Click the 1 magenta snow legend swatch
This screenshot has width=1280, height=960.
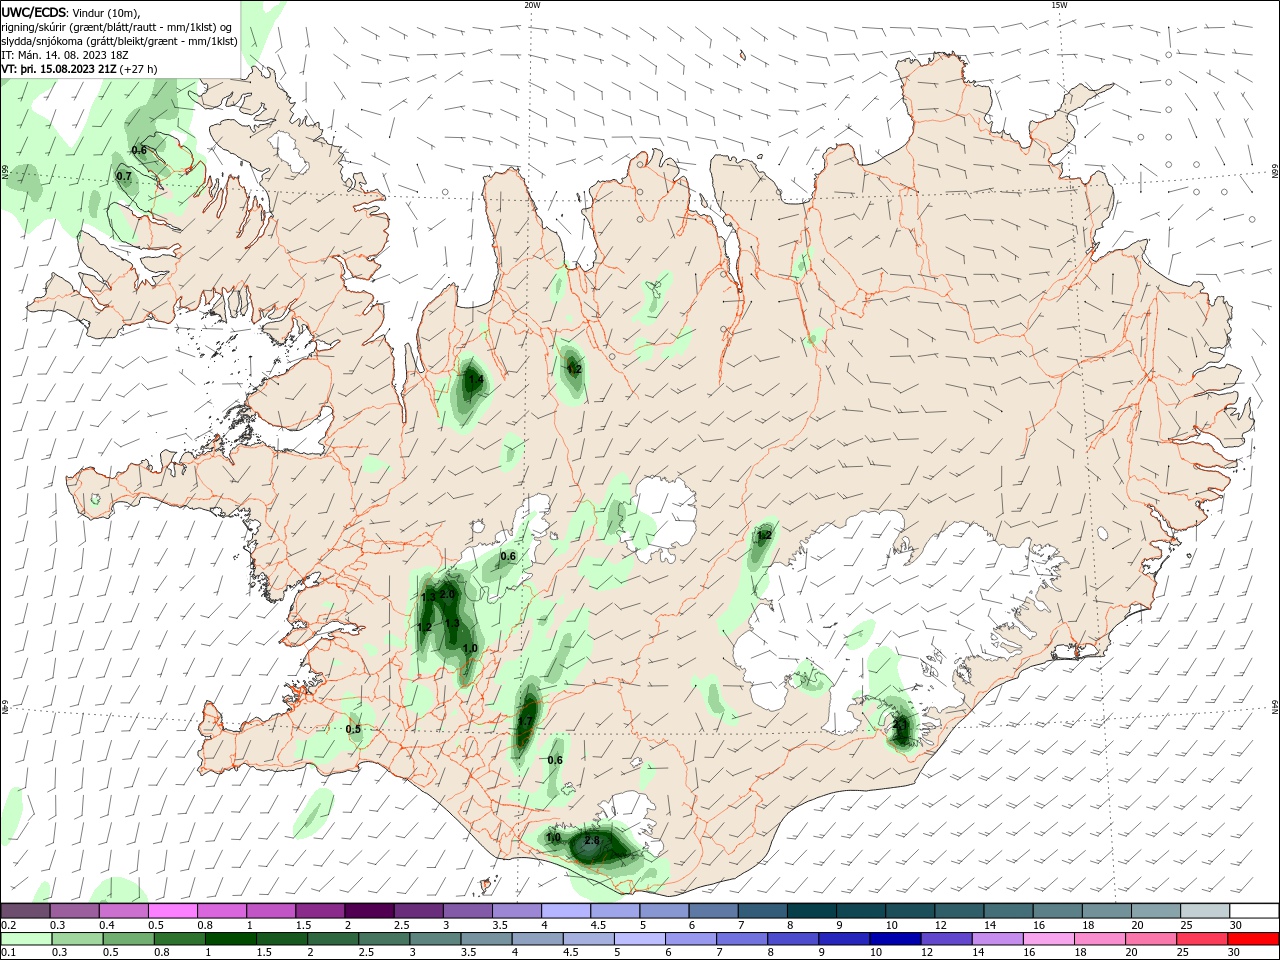(270, 911)
